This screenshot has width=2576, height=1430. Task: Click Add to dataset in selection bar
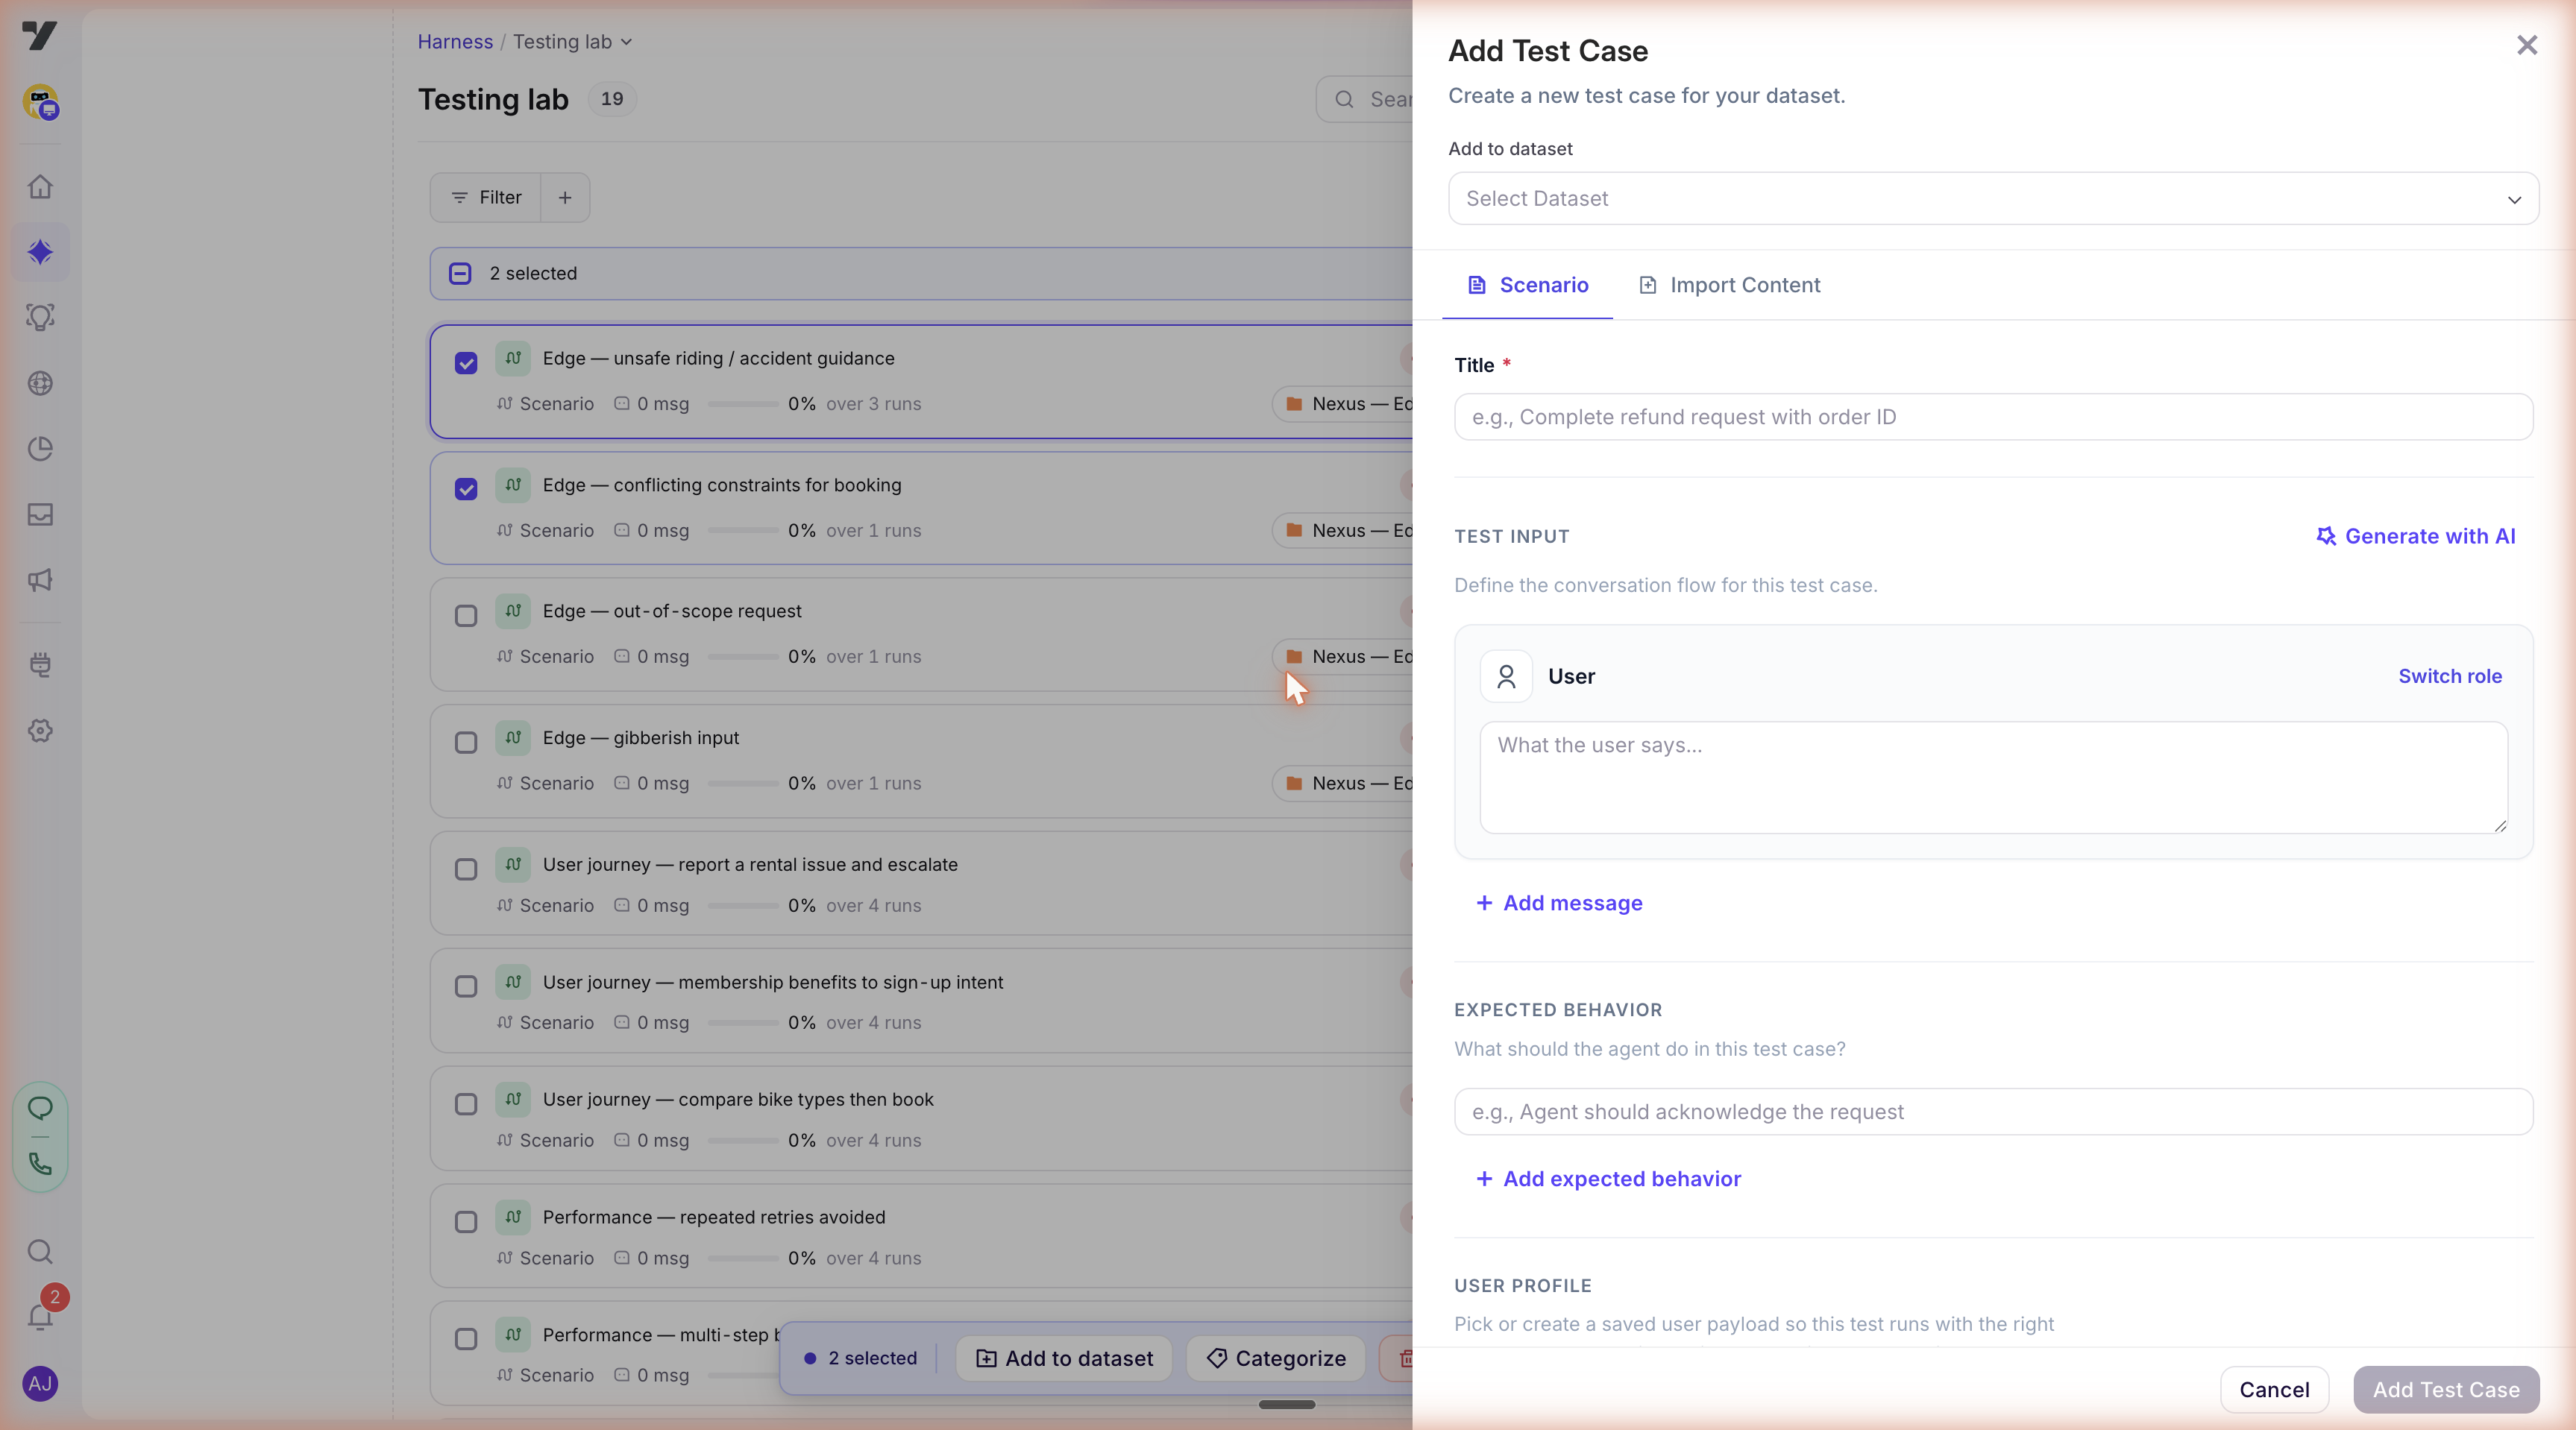point(1064,1359)
